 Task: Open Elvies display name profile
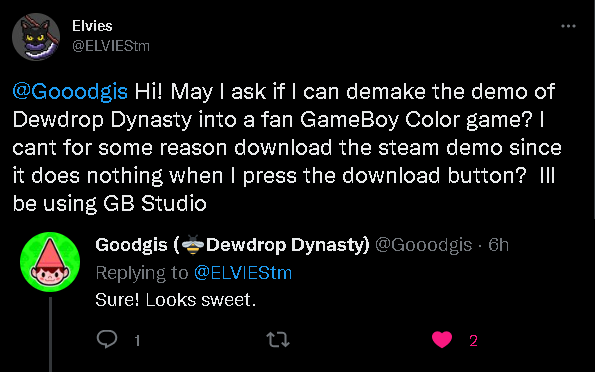(x=92, y=26)
